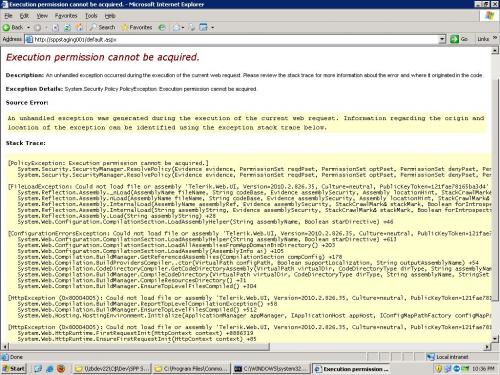The height and width of the screenshot is (375, 500).
Task: Click the Go button next to the address bar
Action: (x=459, y=39)
